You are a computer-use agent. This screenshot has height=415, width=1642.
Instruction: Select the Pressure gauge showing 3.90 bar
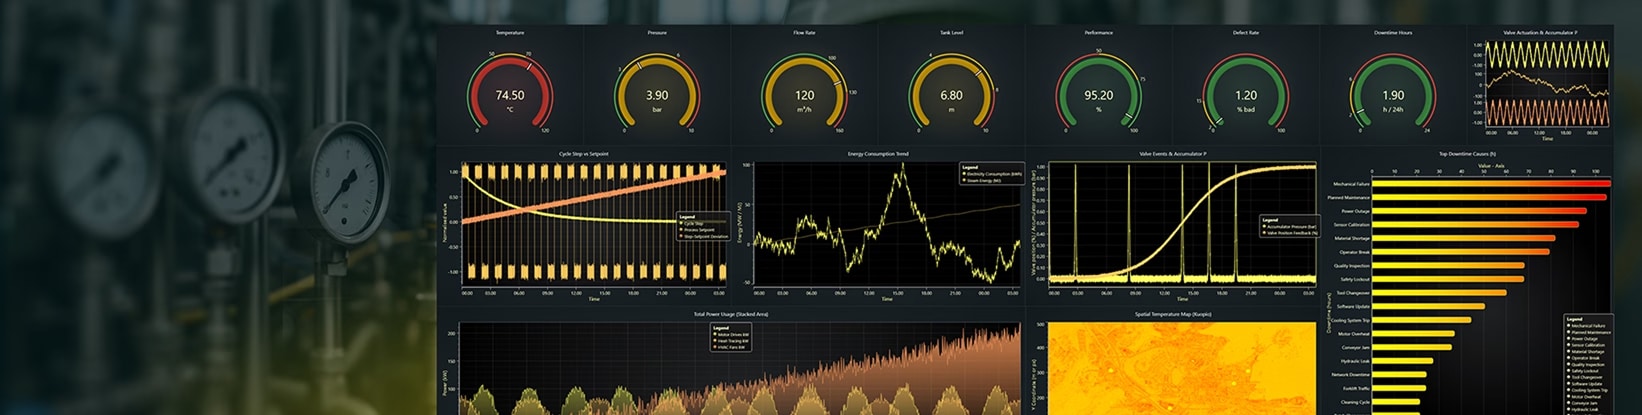(657, 96)
